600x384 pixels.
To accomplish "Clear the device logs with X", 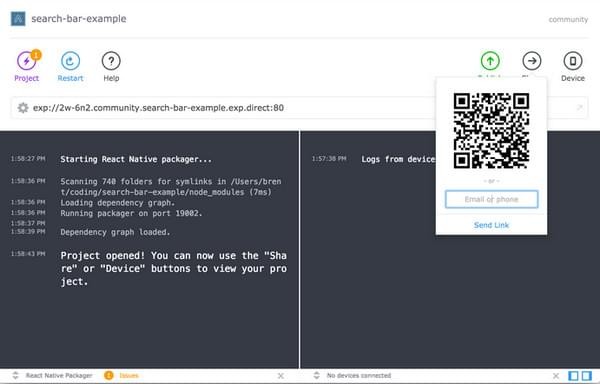I will click(556, 376).
